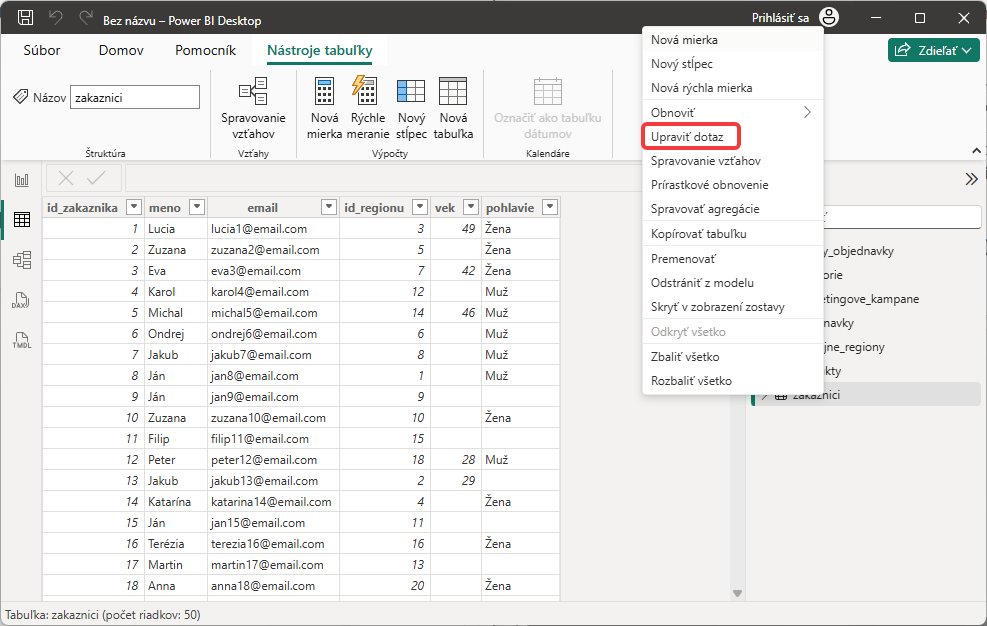Expand the Obnoviť submenu

point(733,113)
